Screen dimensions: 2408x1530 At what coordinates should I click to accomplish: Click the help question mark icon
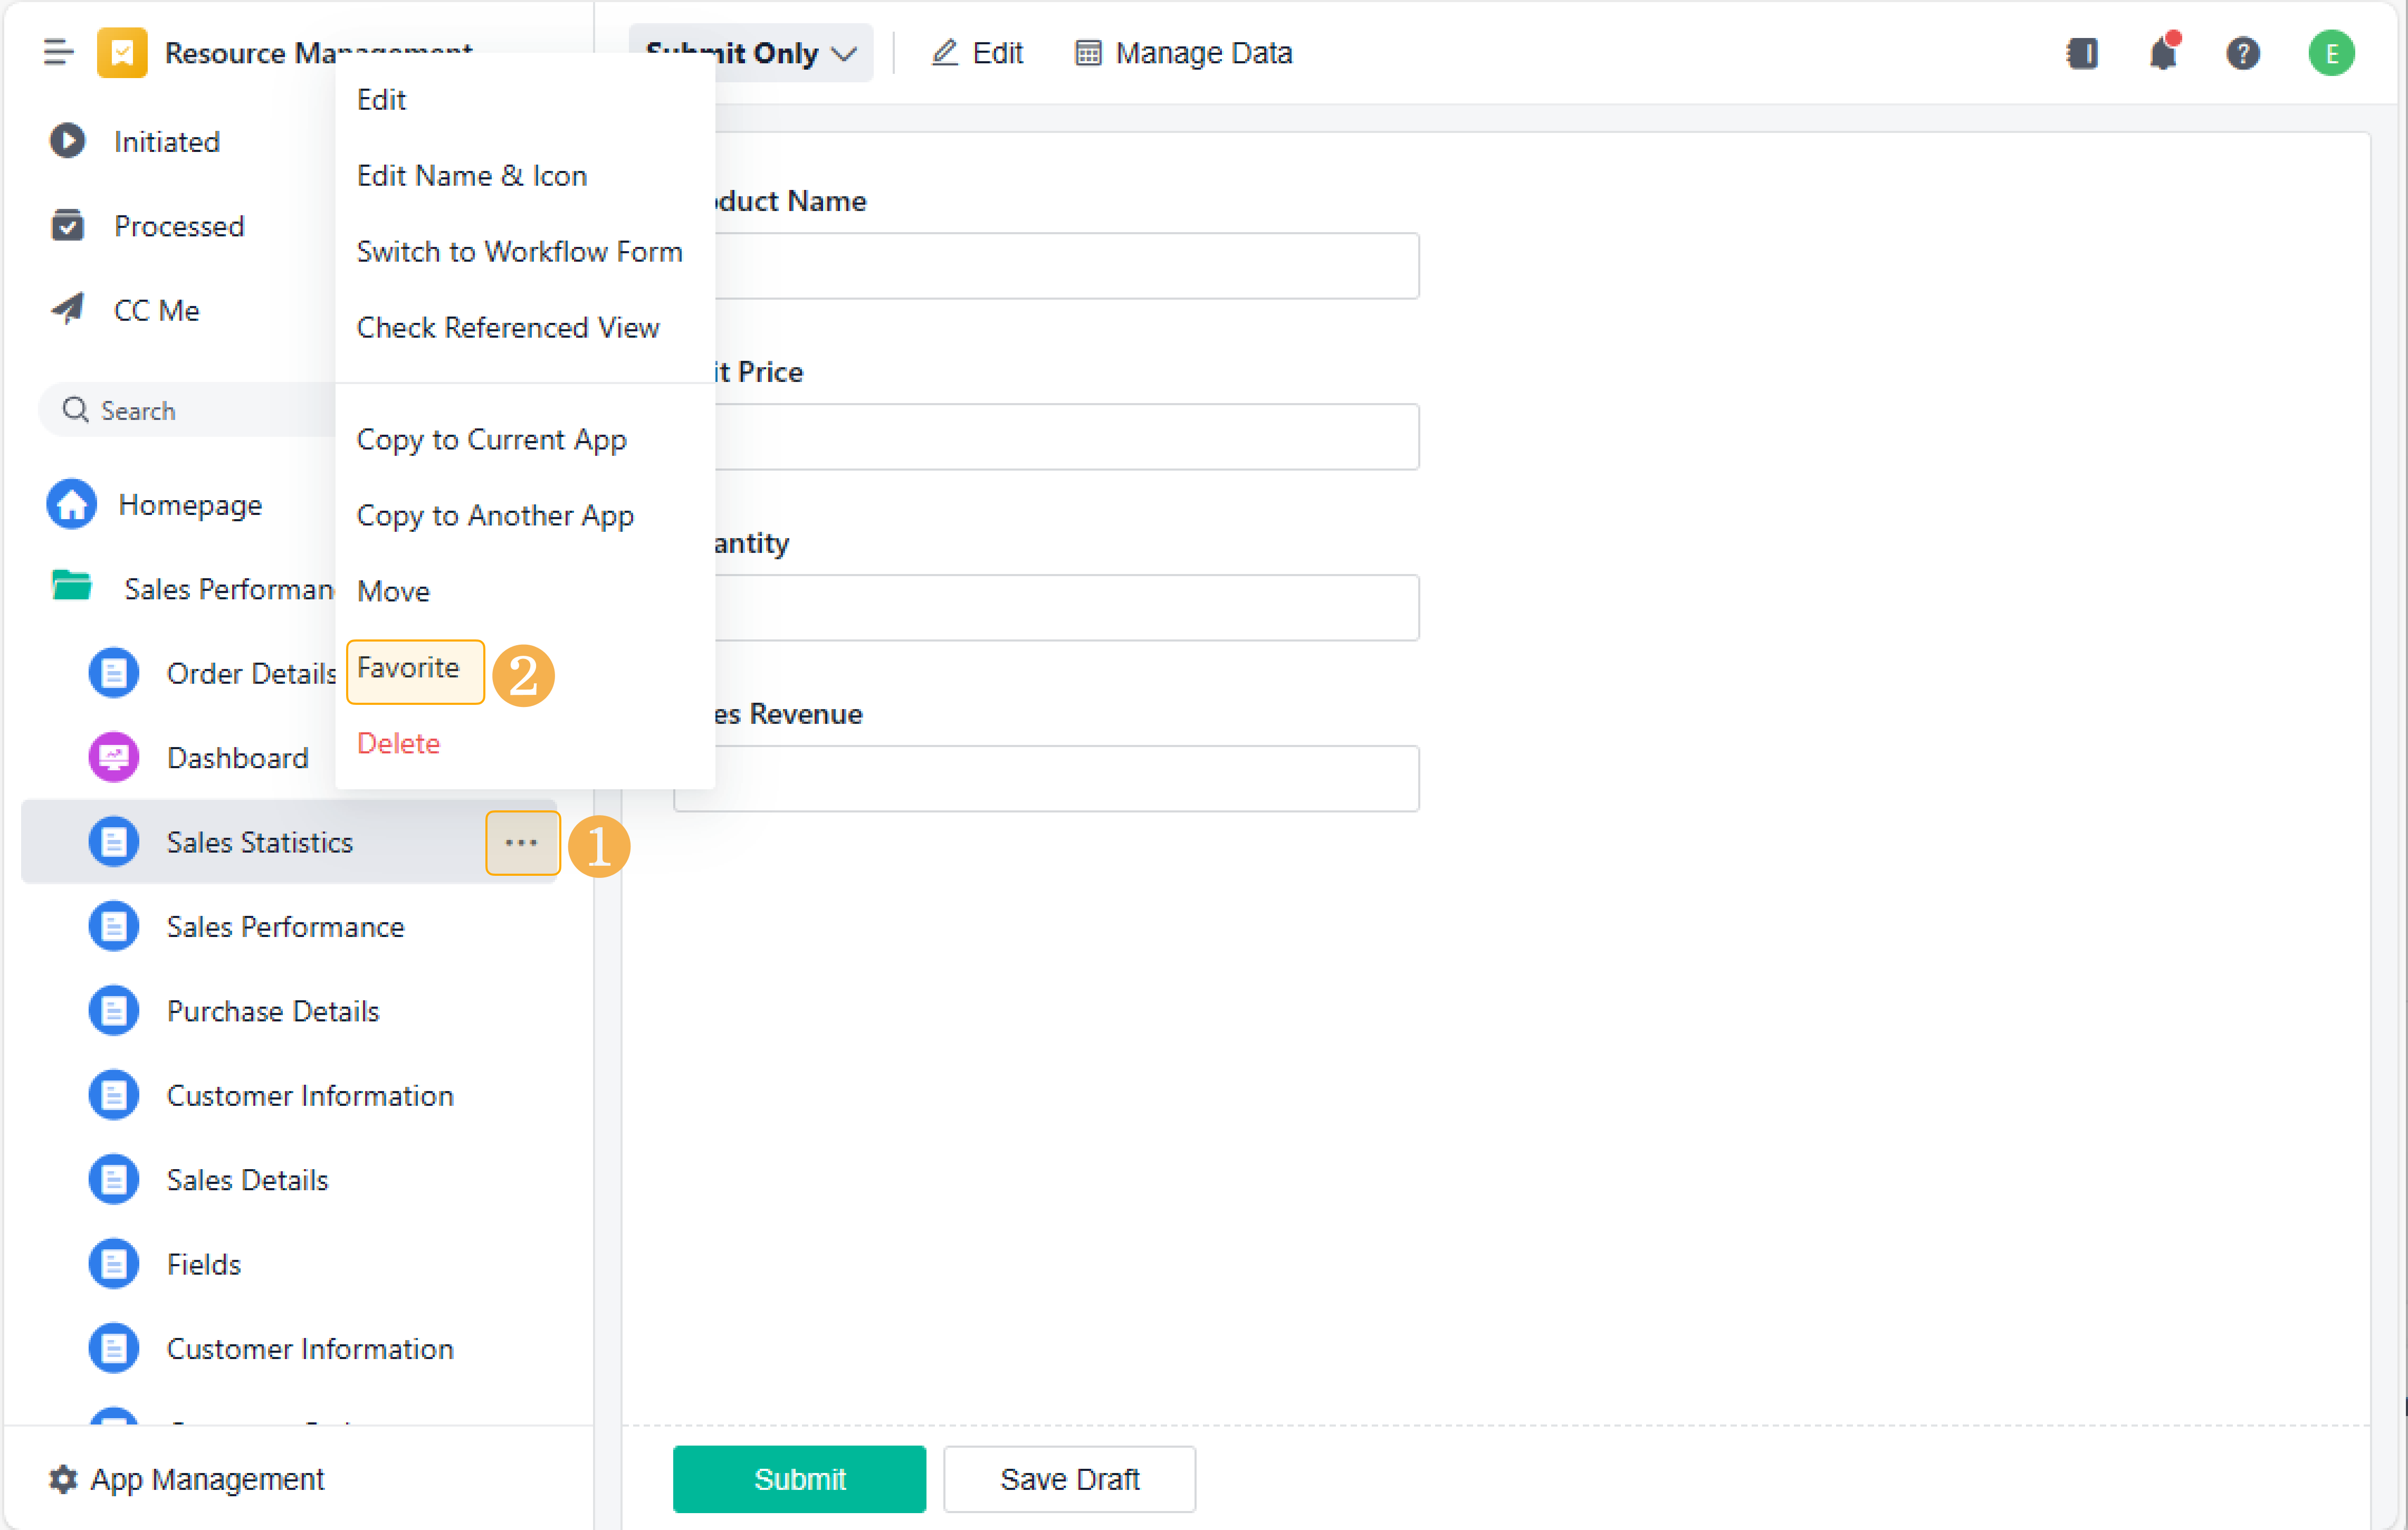[x=2242, y=53]
